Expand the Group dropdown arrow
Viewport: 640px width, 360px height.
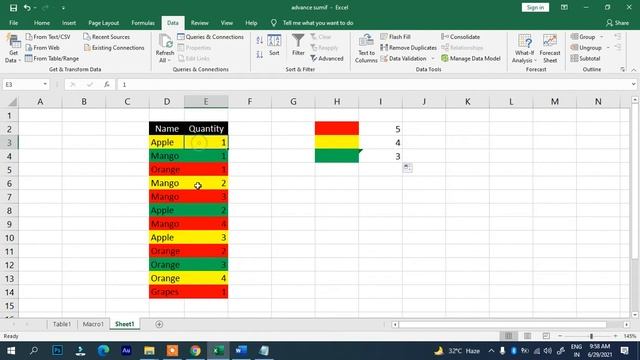click(602, 37)
